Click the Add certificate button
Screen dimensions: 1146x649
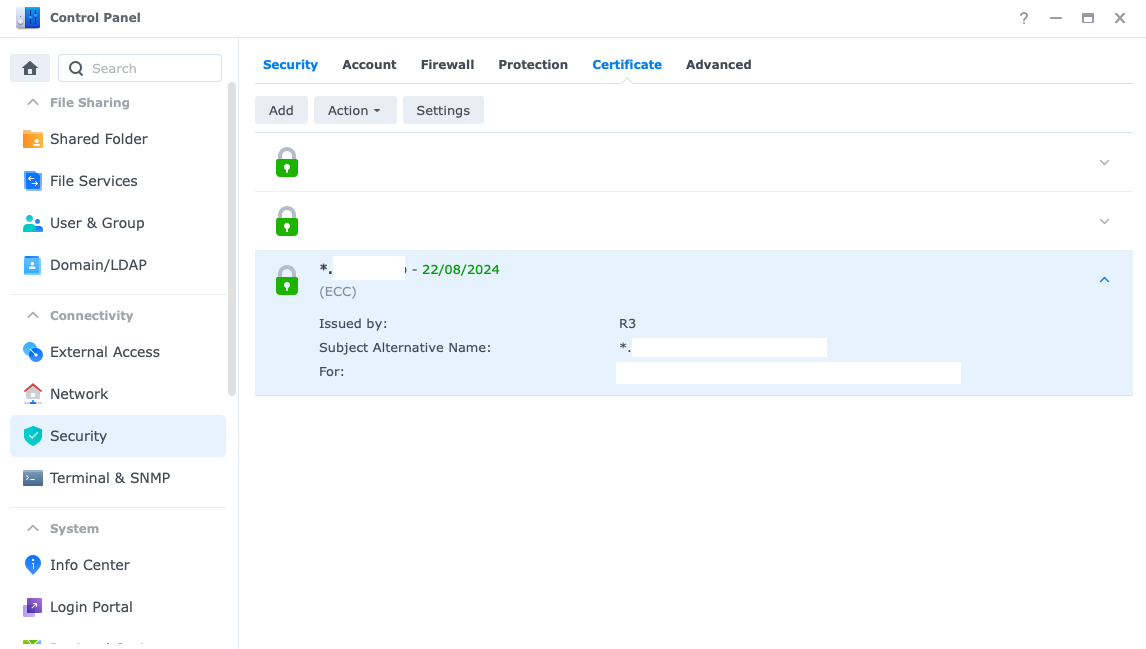[281, 110]
